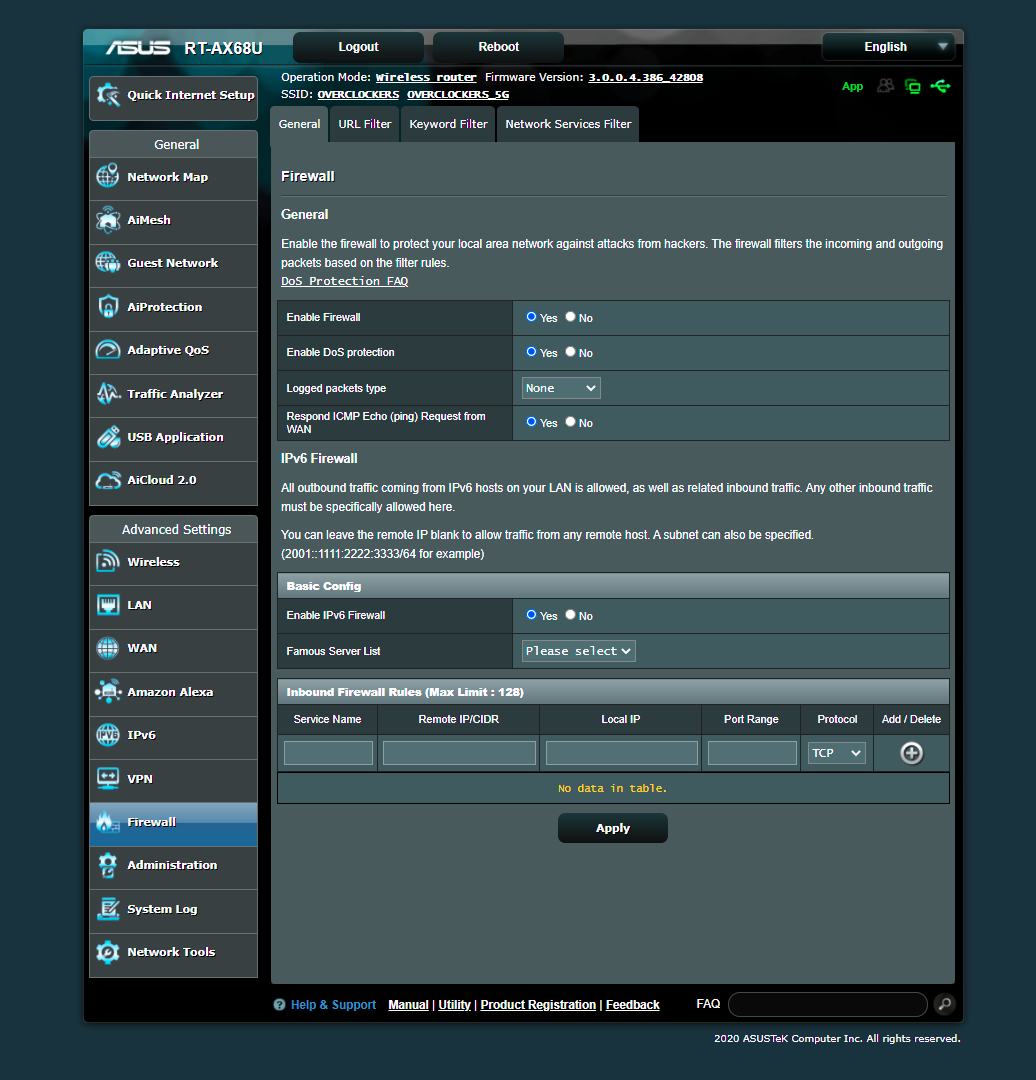Open AiCloud 2.0 cloud icon
Viewport: 1036px width, 1080px height.
pos(108,480)
